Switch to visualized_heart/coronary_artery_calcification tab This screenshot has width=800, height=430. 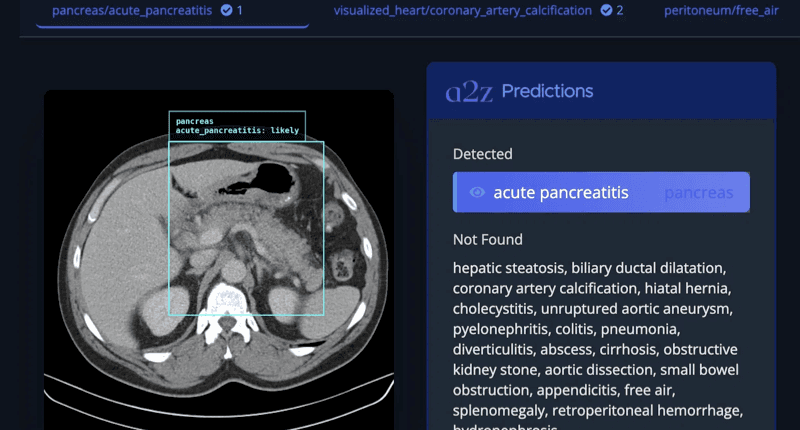point(465,10)
